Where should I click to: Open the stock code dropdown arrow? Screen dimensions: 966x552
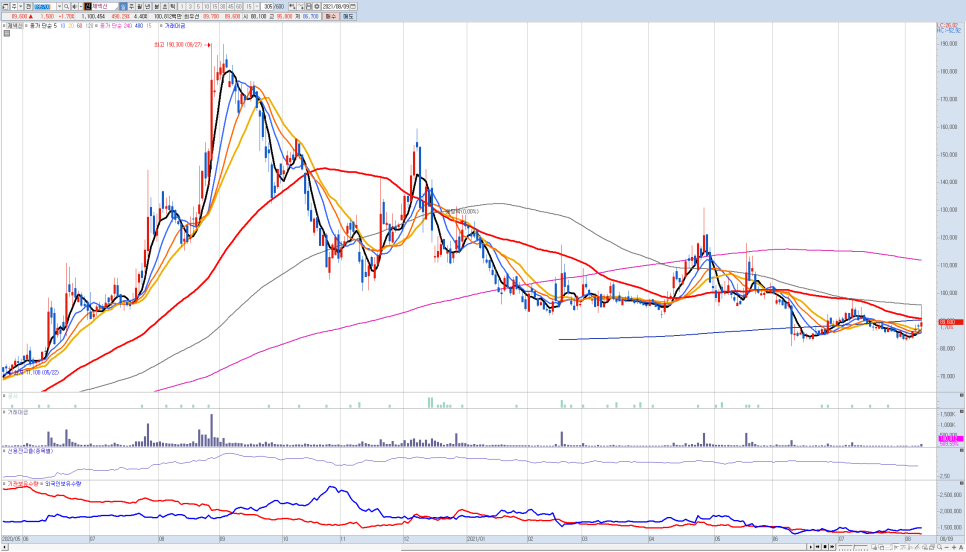[59, 6]
